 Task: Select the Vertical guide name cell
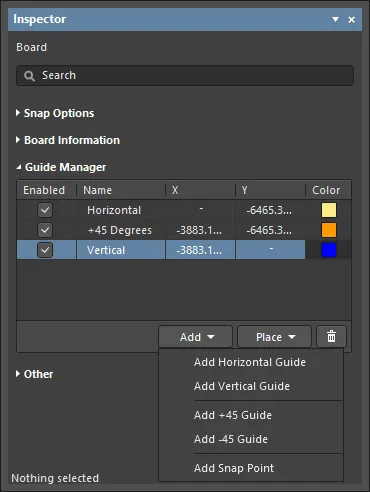tap(121, 250)
